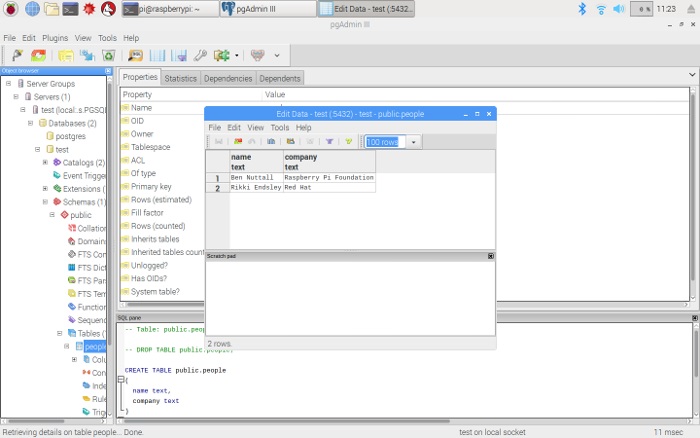
Task: Click the Drop object trash icon
Action: pyautogui.click(x=107, y=55)
